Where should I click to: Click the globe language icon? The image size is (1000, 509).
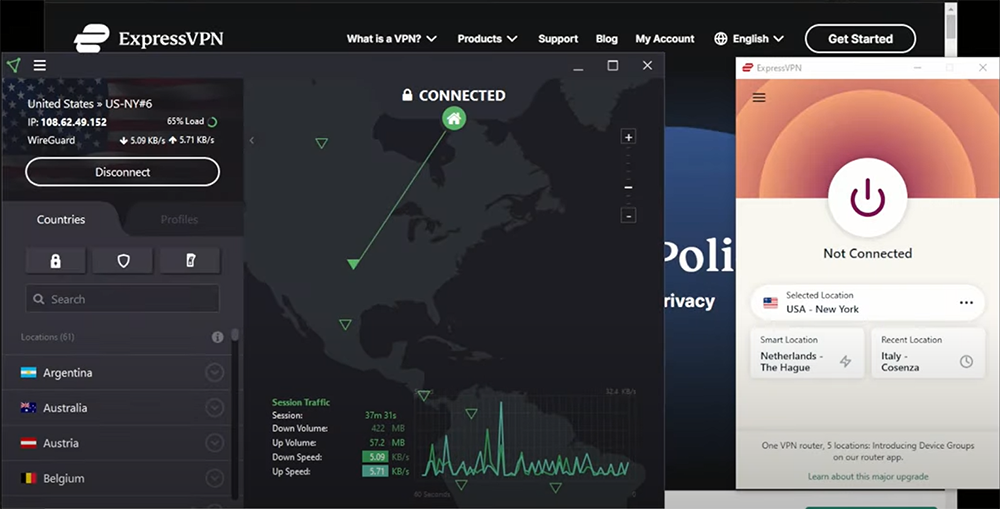[x=721, y=39]
